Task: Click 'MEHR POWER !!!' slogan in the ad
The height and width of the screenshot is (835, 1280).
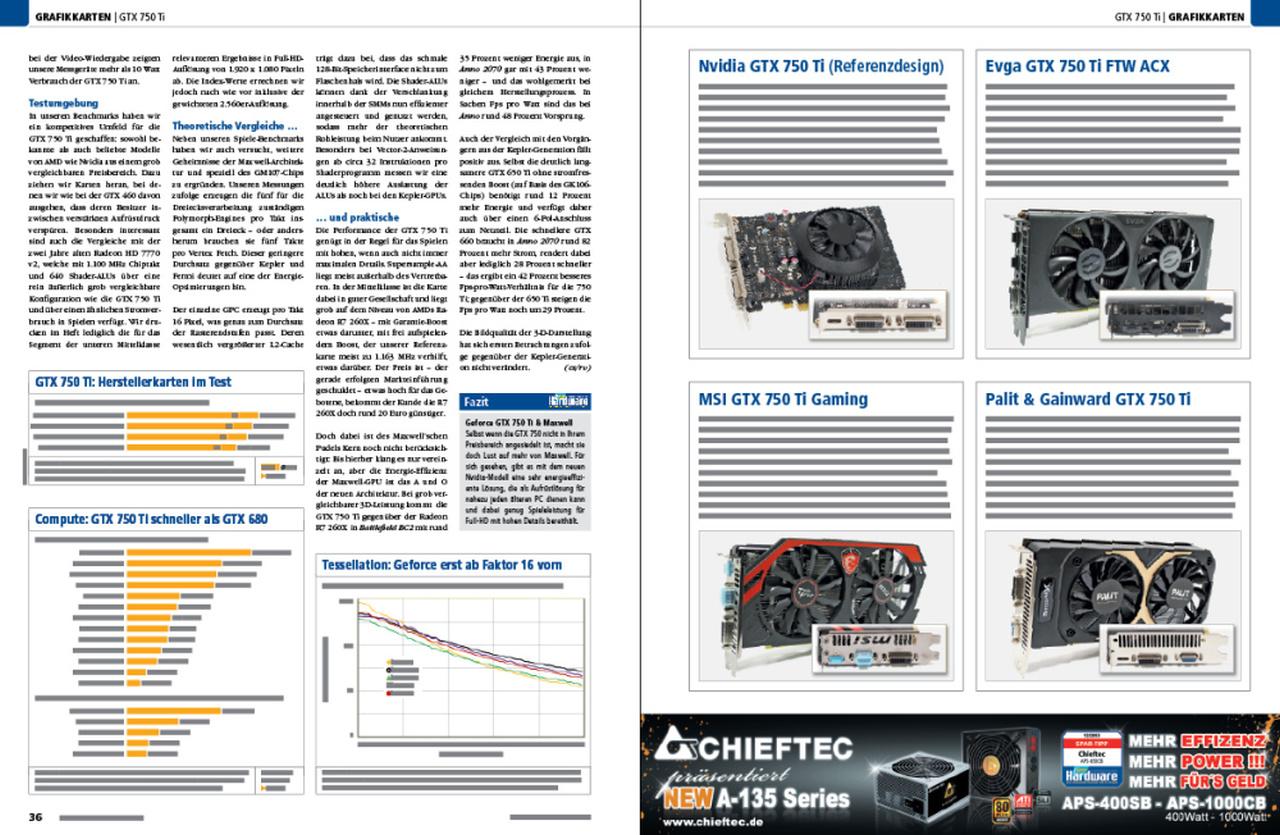Action: click(1197, 761)
